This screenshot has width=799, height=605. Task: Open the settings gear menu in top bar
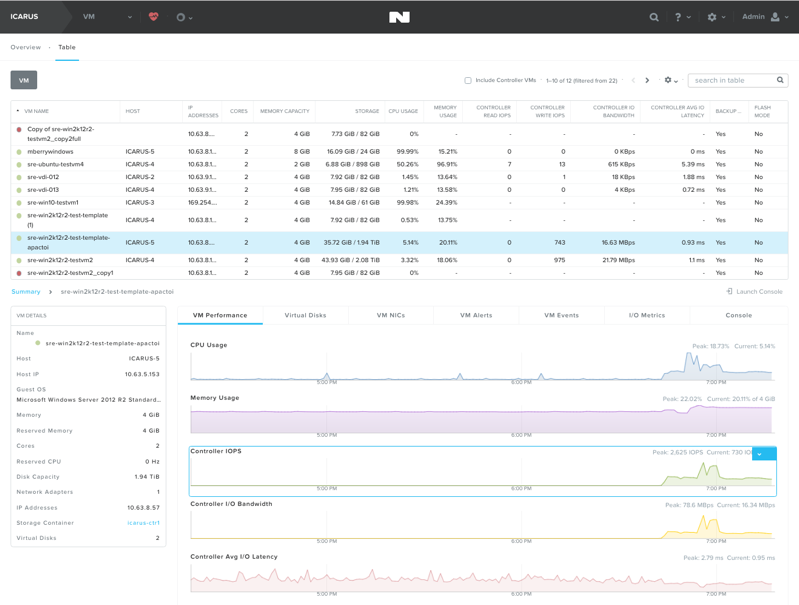click(716, 17)
